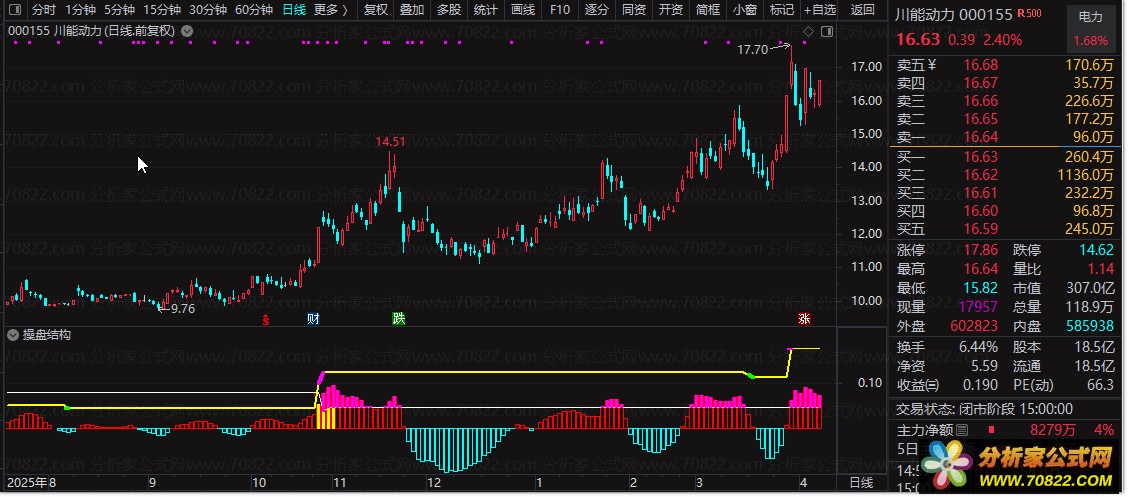Select the 买一 price 16.63
Screen dimensions: 1129x497
[x=981, y=157]
